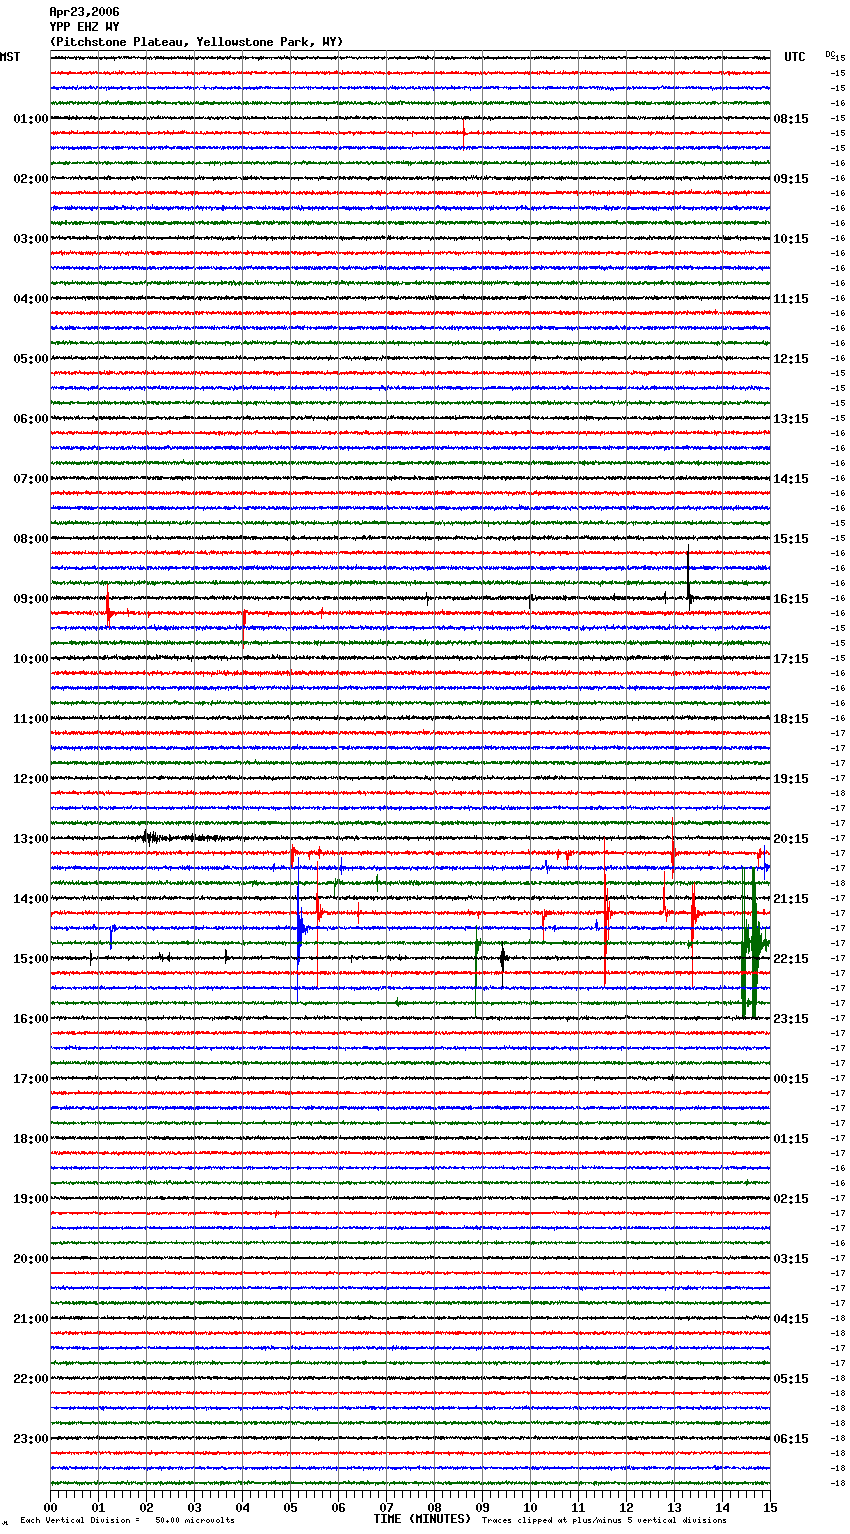
Task: Select the 16:00 MST row label
Action: (x=30, y=1019)
